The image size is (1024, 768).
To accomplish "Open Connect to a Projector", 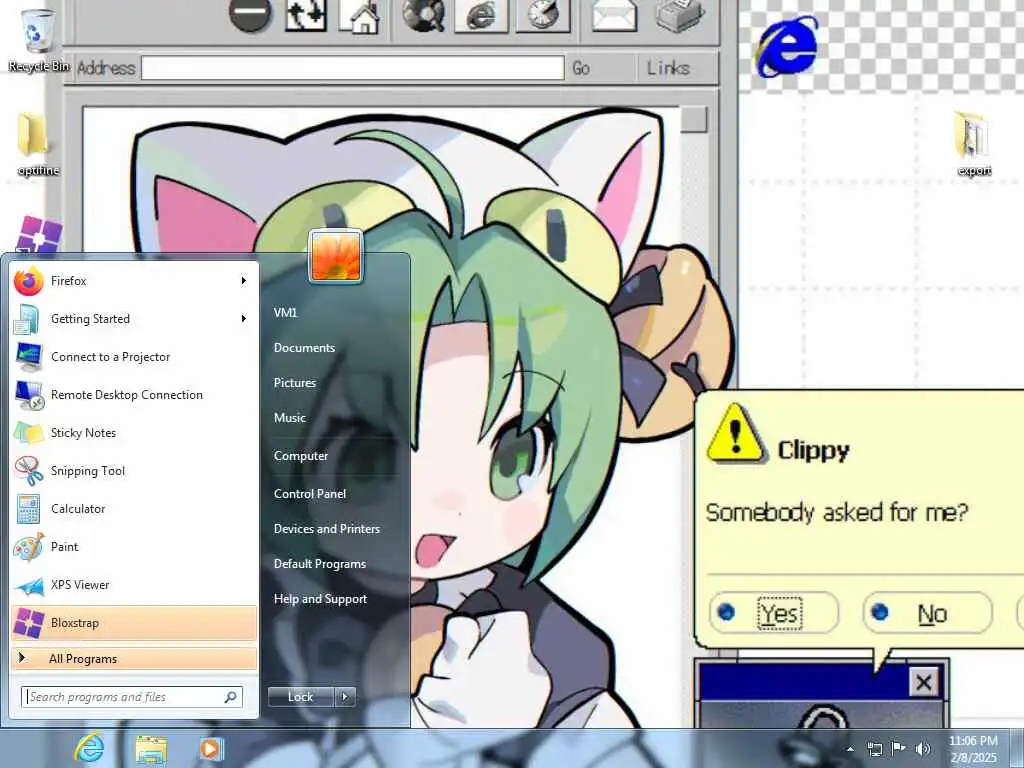I will coord(134,357).
